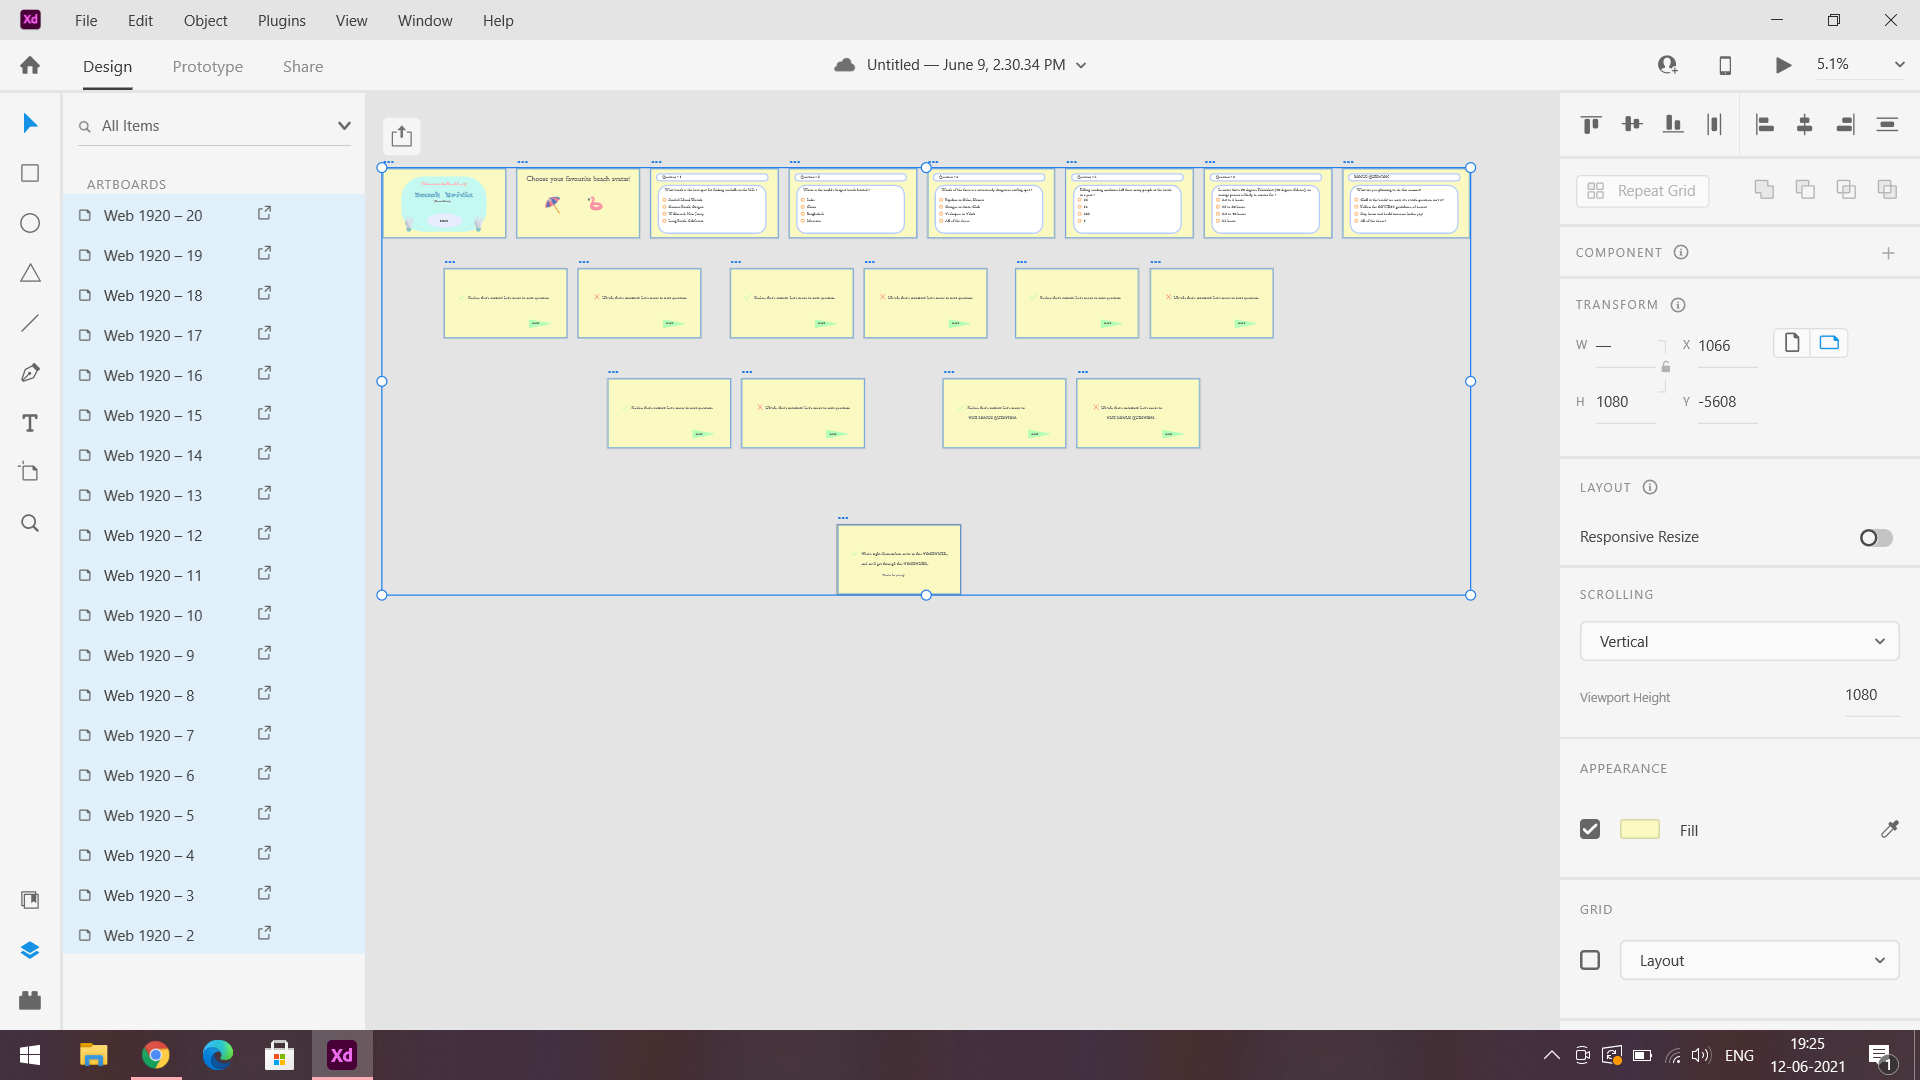
Task: Click the eyedropper next to Fill
Action: click(1889, 829)
